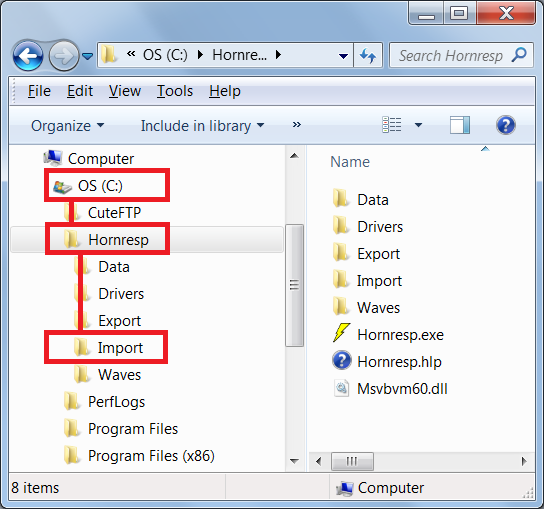The height and width of the screenshot is (509, 544).
Task: Click the Waves folder icon in file list
Action: coord(340,307)
